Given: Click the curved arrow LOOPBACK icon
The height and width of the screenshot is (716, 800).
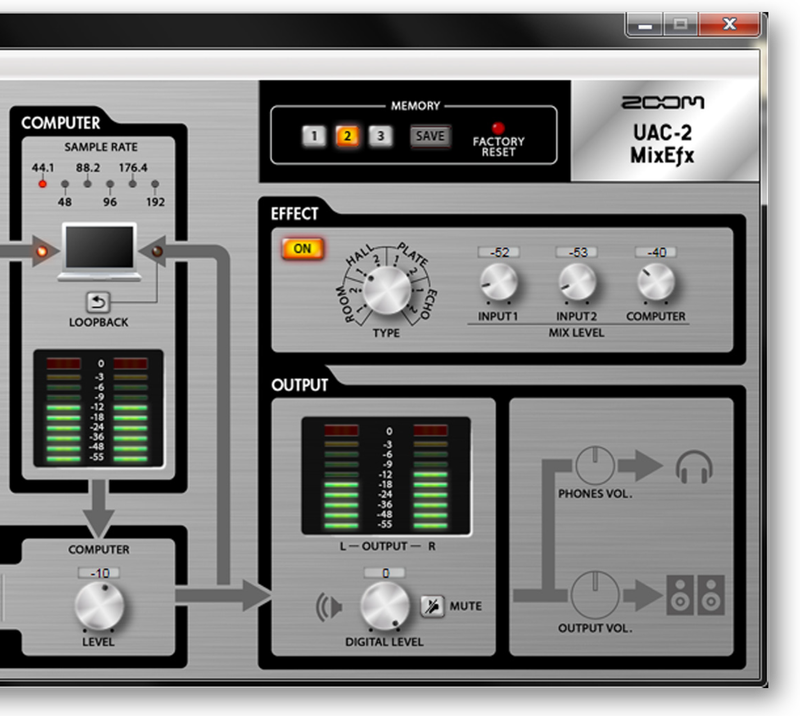Looking at the screenshot, I should click(98, 303).
